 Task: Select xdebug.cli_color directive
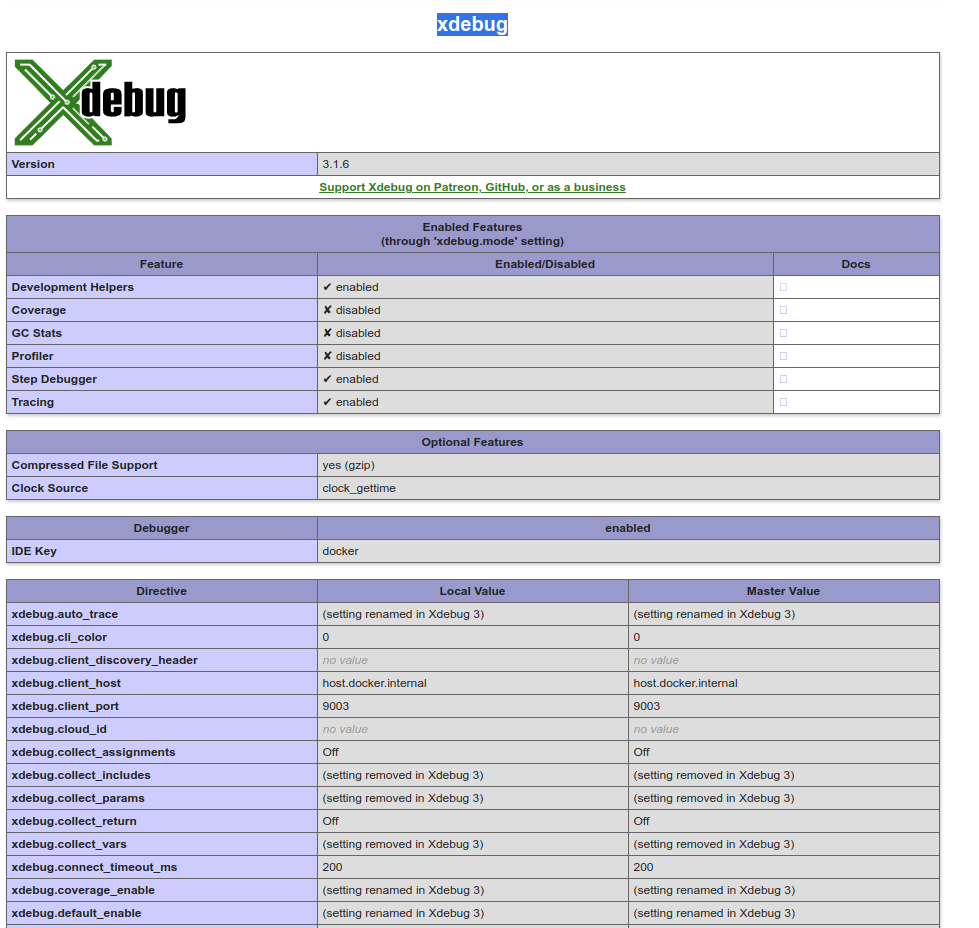[59, 638]
